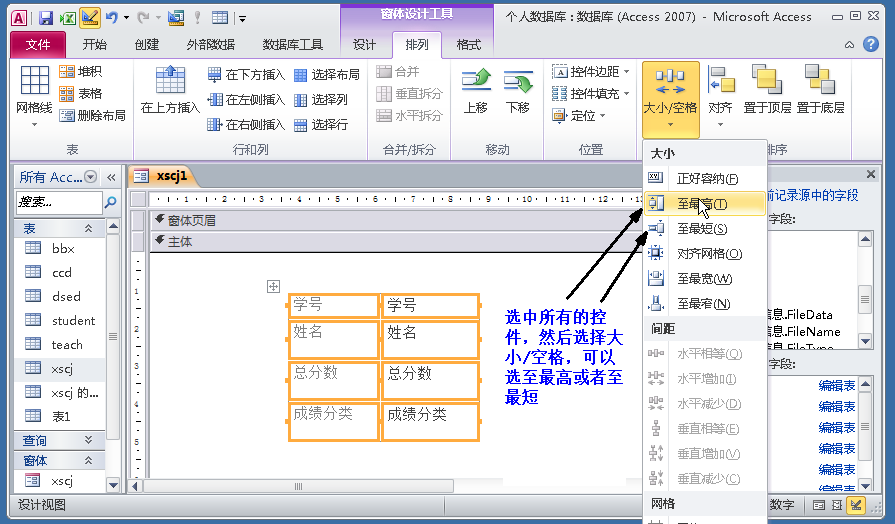Select the bbx table
This screenshot has width=895, height=524.
[x=59, y=248]
